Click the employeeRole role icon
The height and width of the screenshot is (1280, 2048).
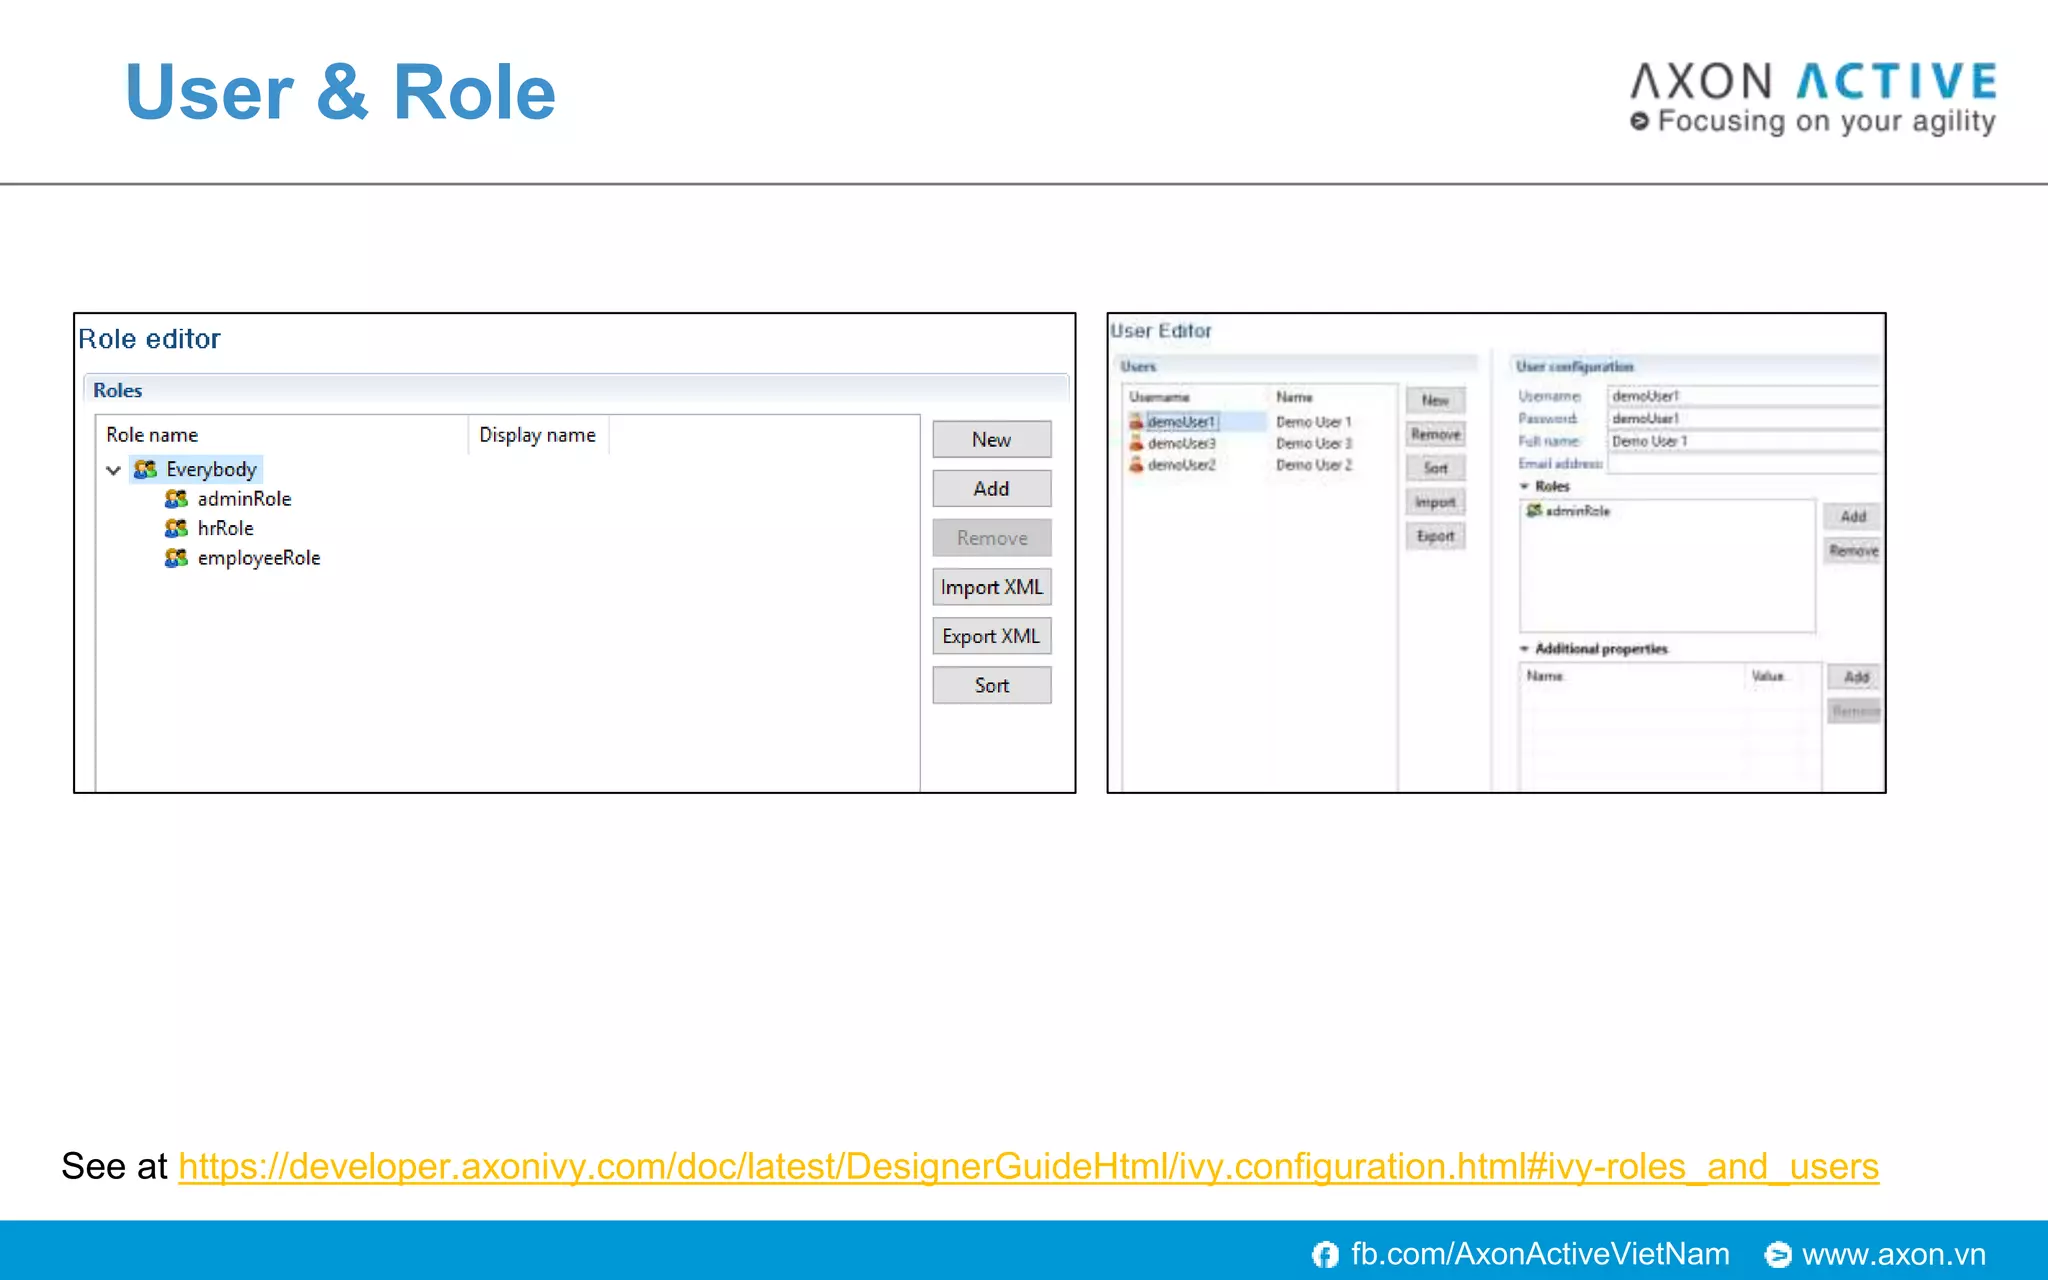click(176, 558)
